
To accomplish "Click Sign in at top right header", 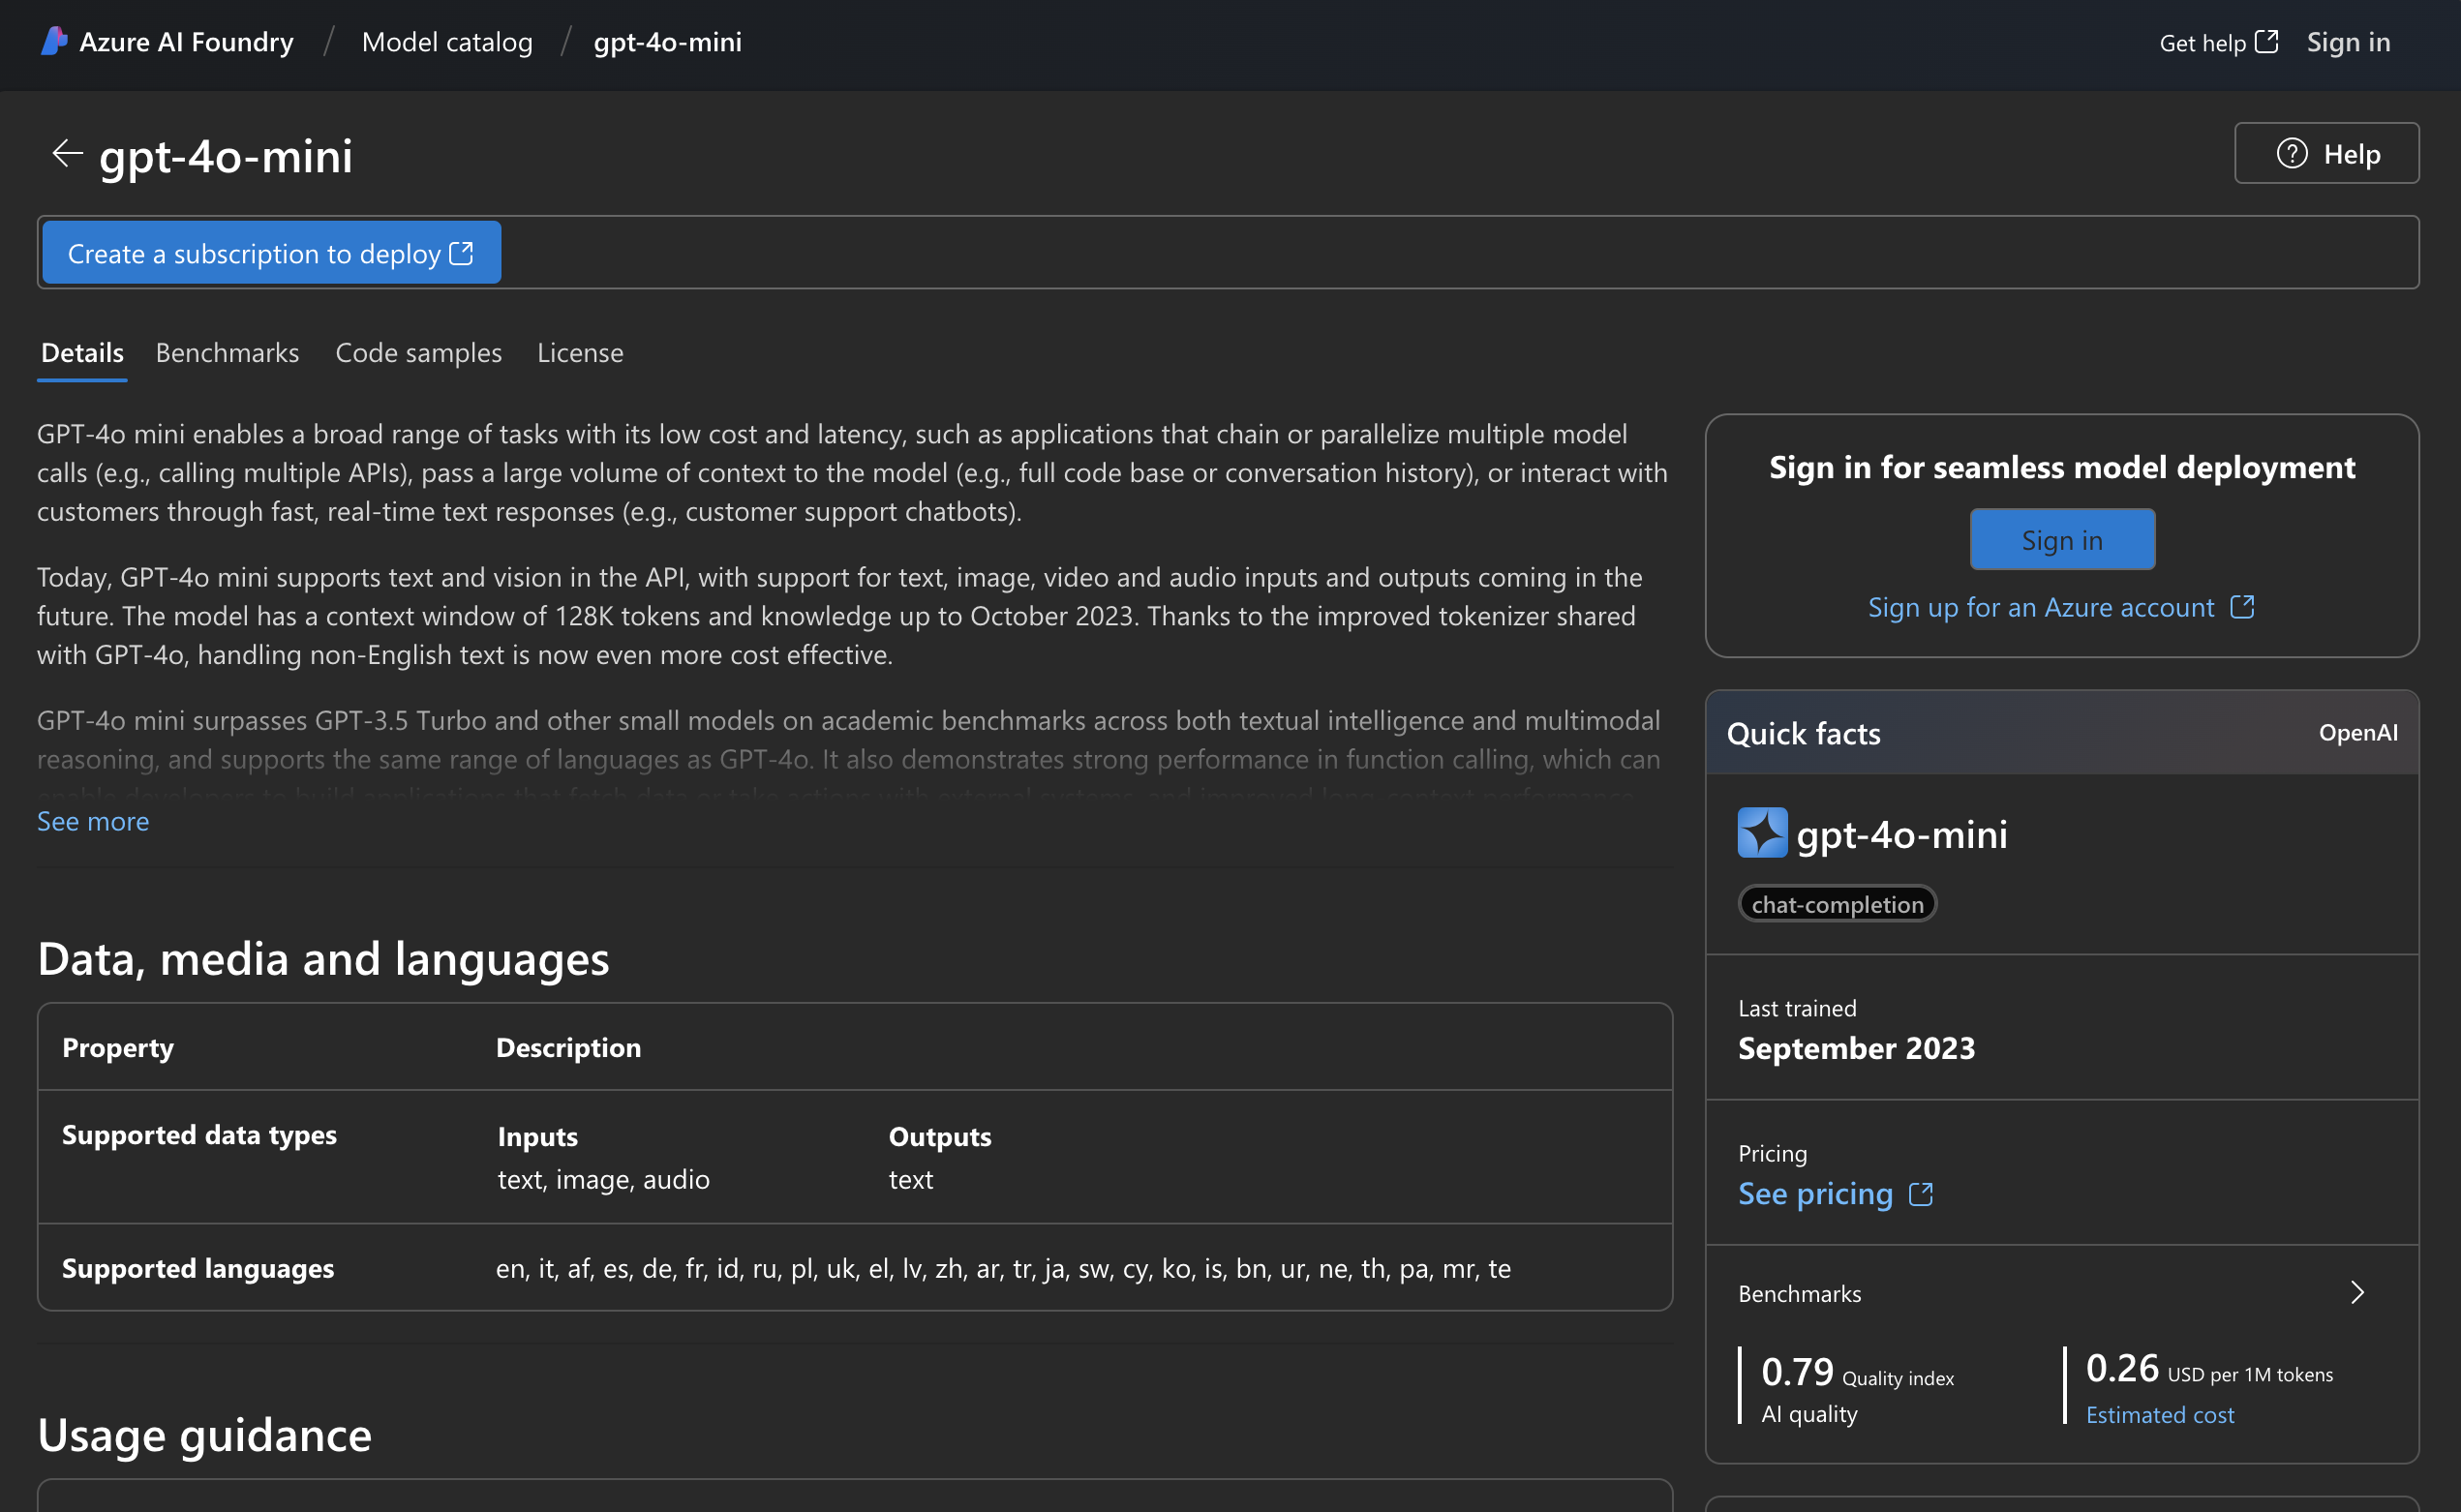I will [x=2348, y=42].
